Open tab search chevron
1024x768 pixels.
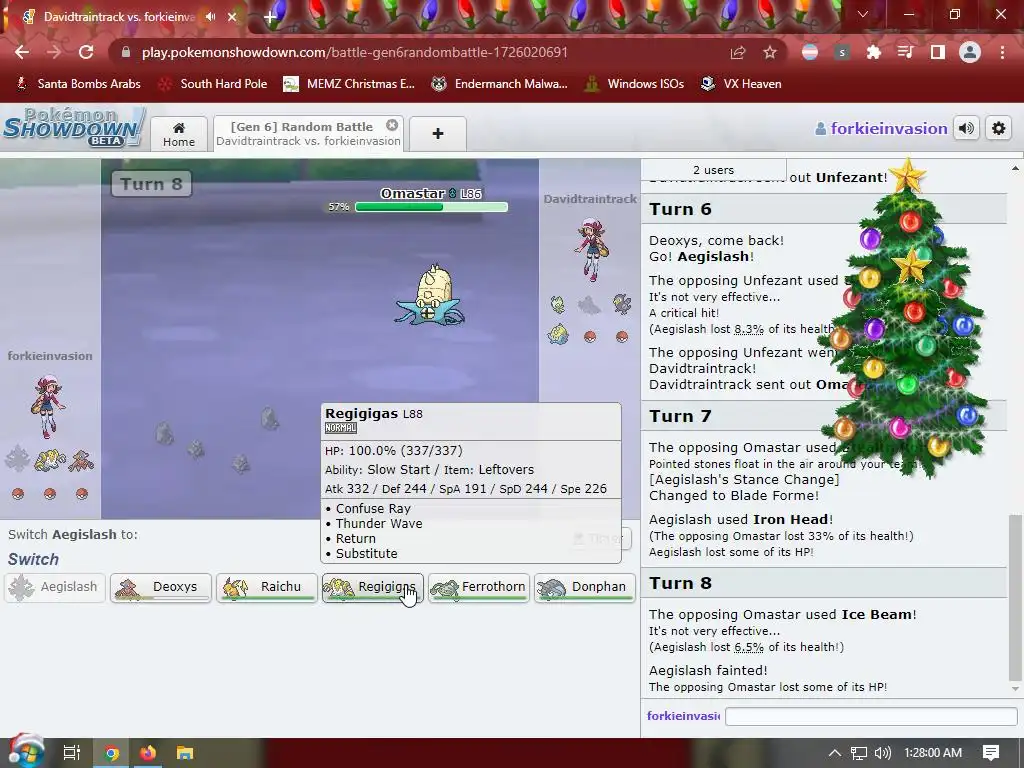863,14
